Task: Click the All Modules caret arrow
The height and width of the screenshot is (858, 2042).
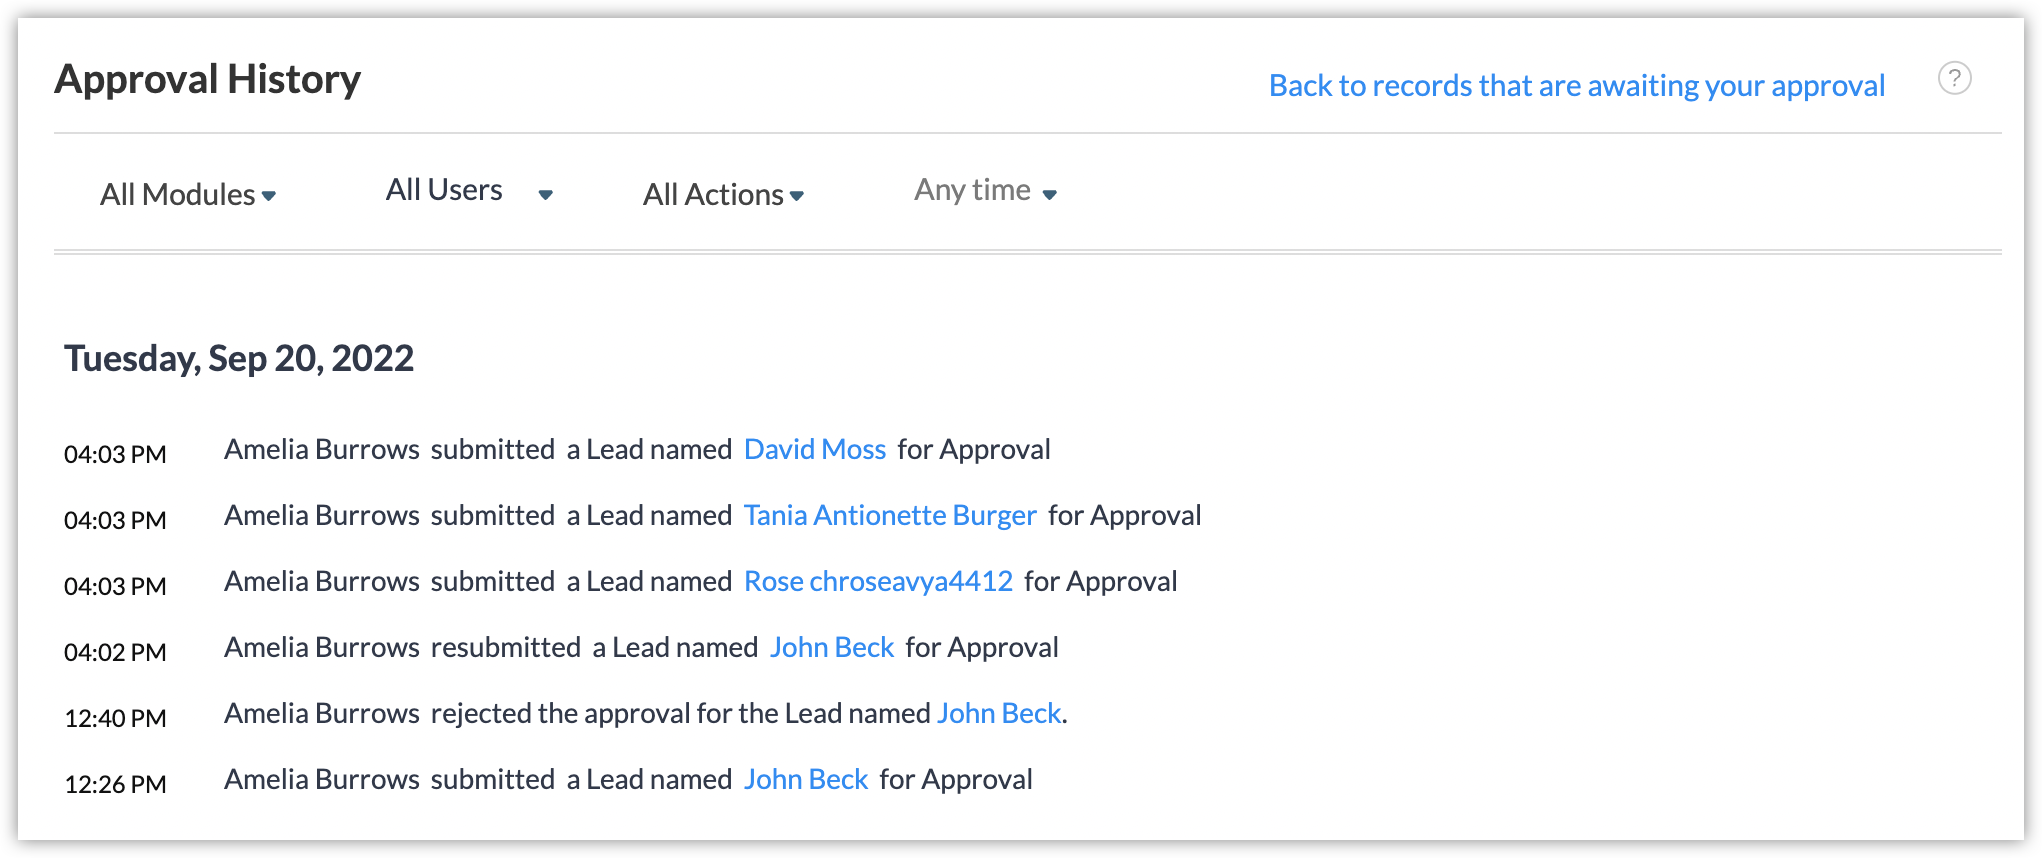Action: pyautogui.click(x=269, y=196)
